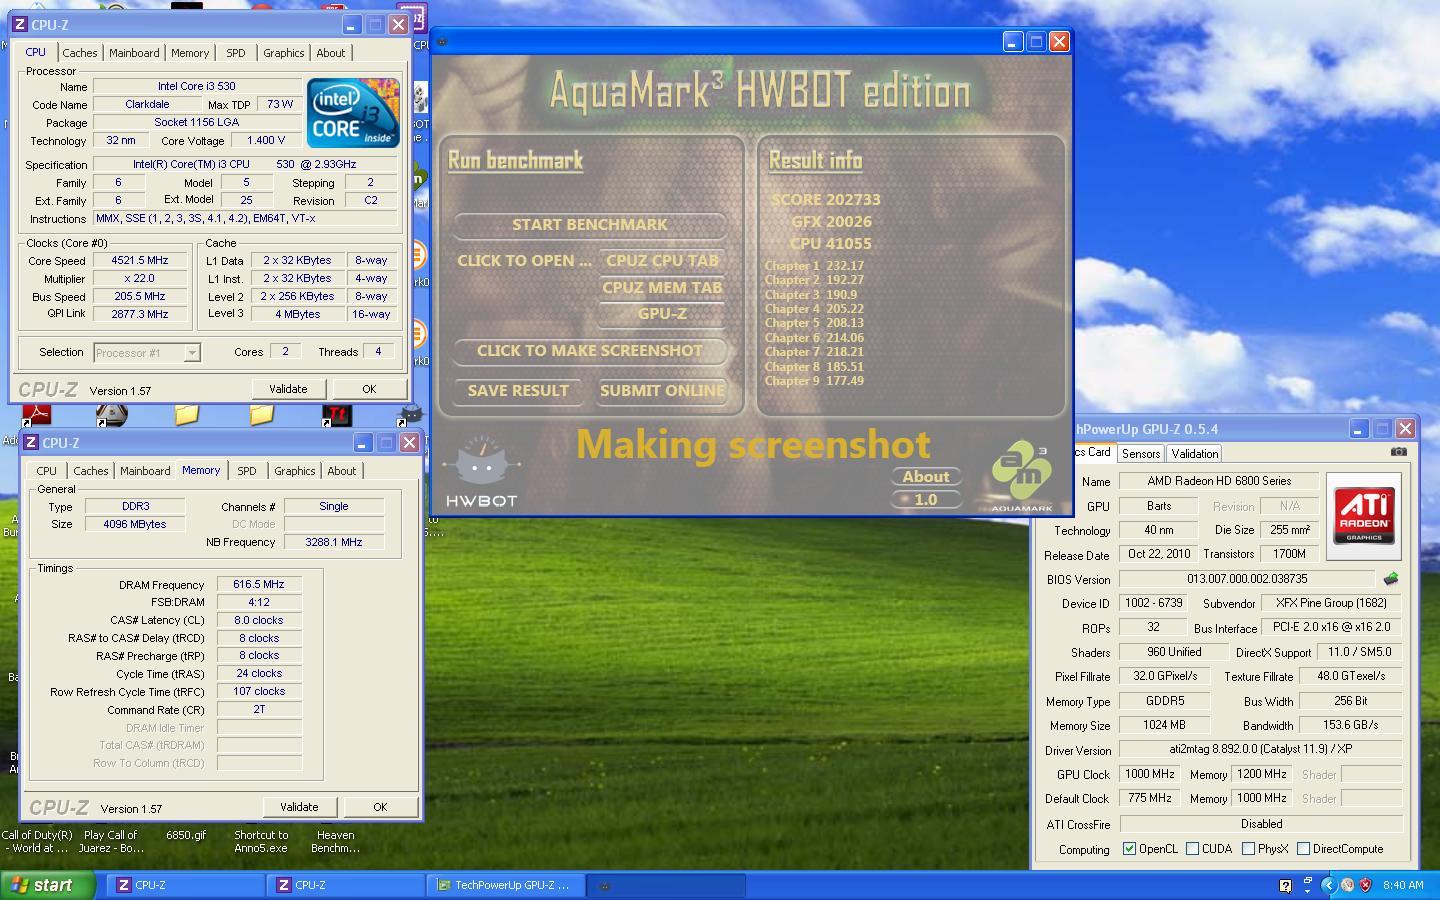The width and height of the screenshot is (1440, 900).
Task: Open the Processor selection dropdown in CPU-Z
Action: tap(147, 352)
